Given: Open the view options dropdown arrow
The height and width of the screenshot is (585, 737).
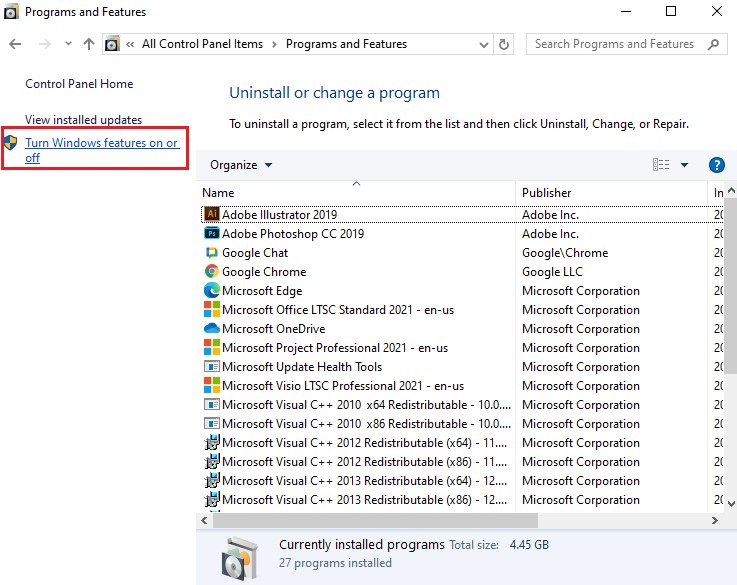Looking at the screenshot, I should (x=684, y=165).
